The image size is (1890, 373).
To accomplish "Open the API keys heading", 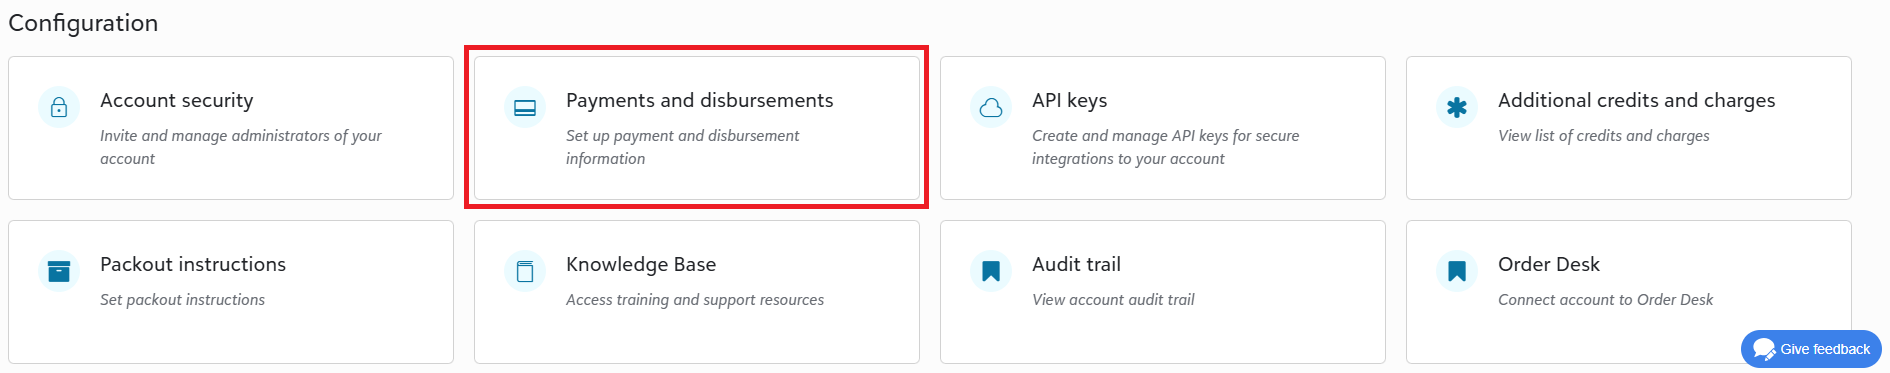I will [1070, 100].
